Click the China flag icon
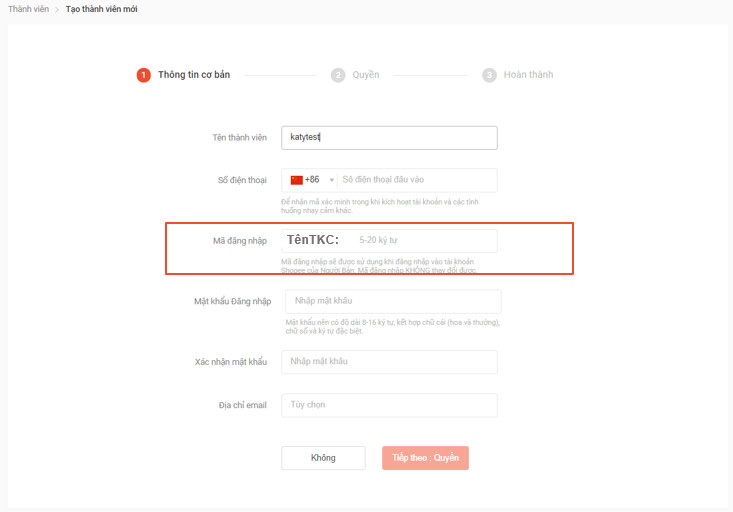Viewport: 733px width, 512px height. [x=296, y=180]
